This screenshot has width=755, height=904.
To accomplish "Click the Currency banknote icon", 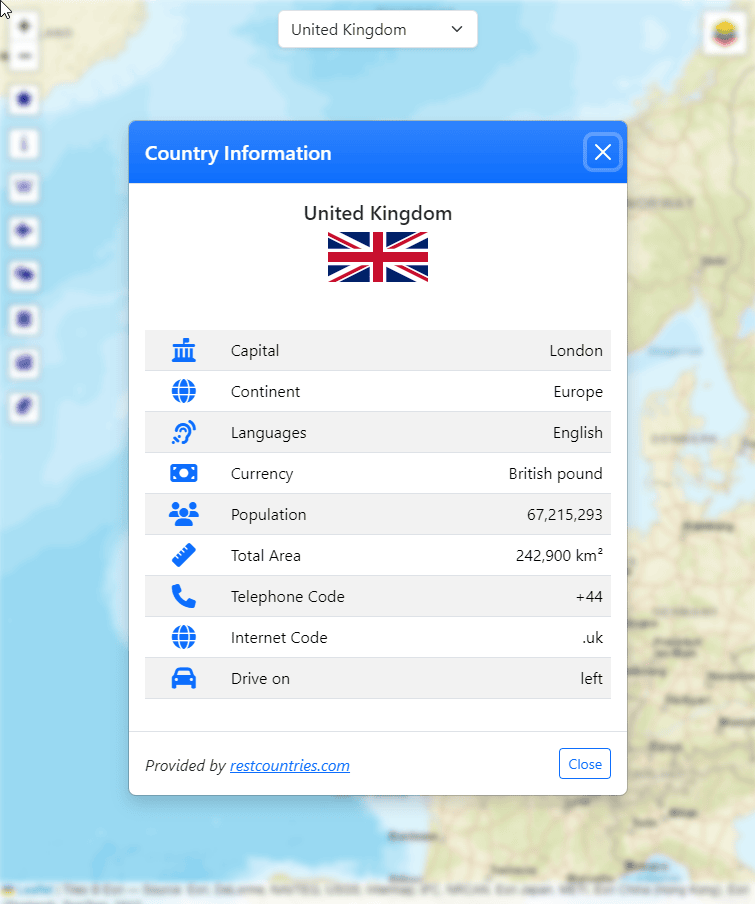I will pyautogui.click(x=184, y=473).
